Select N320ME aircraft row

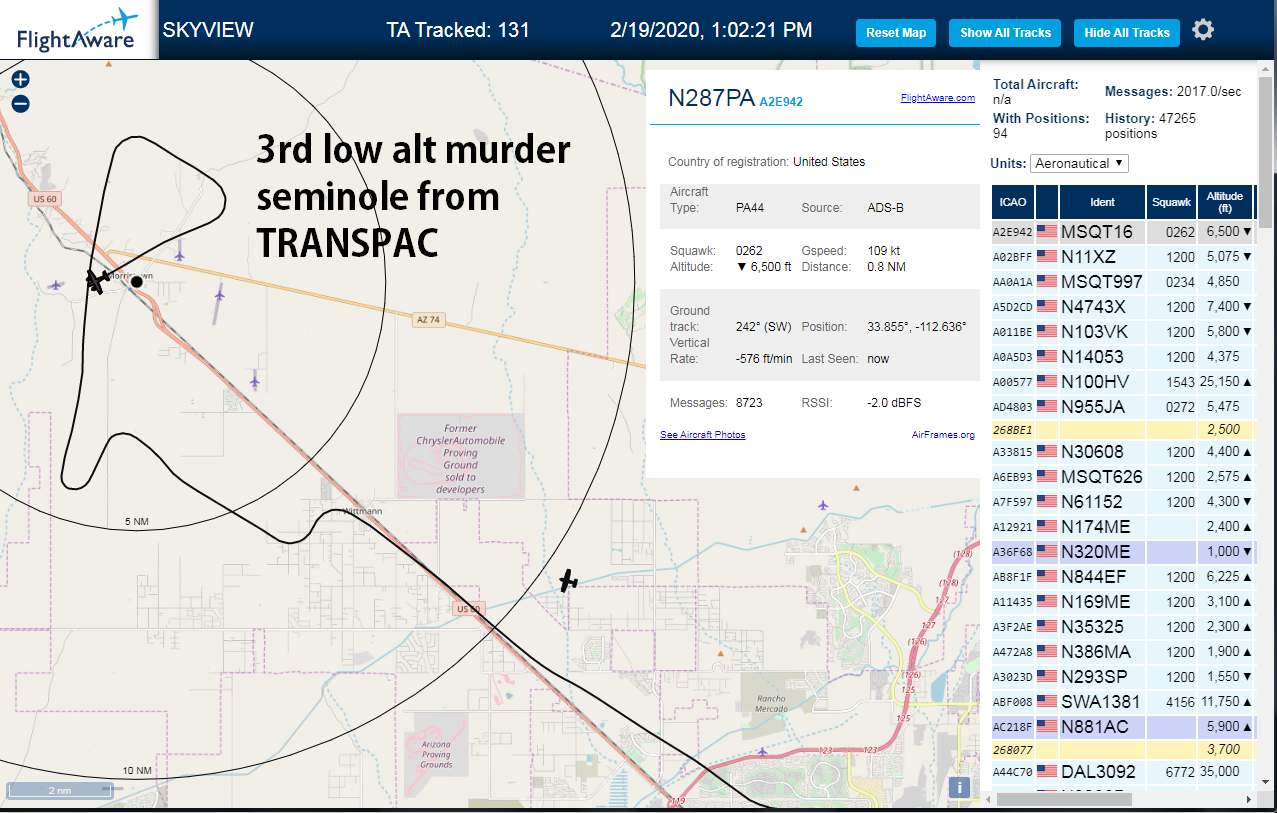click(1122, 552)
